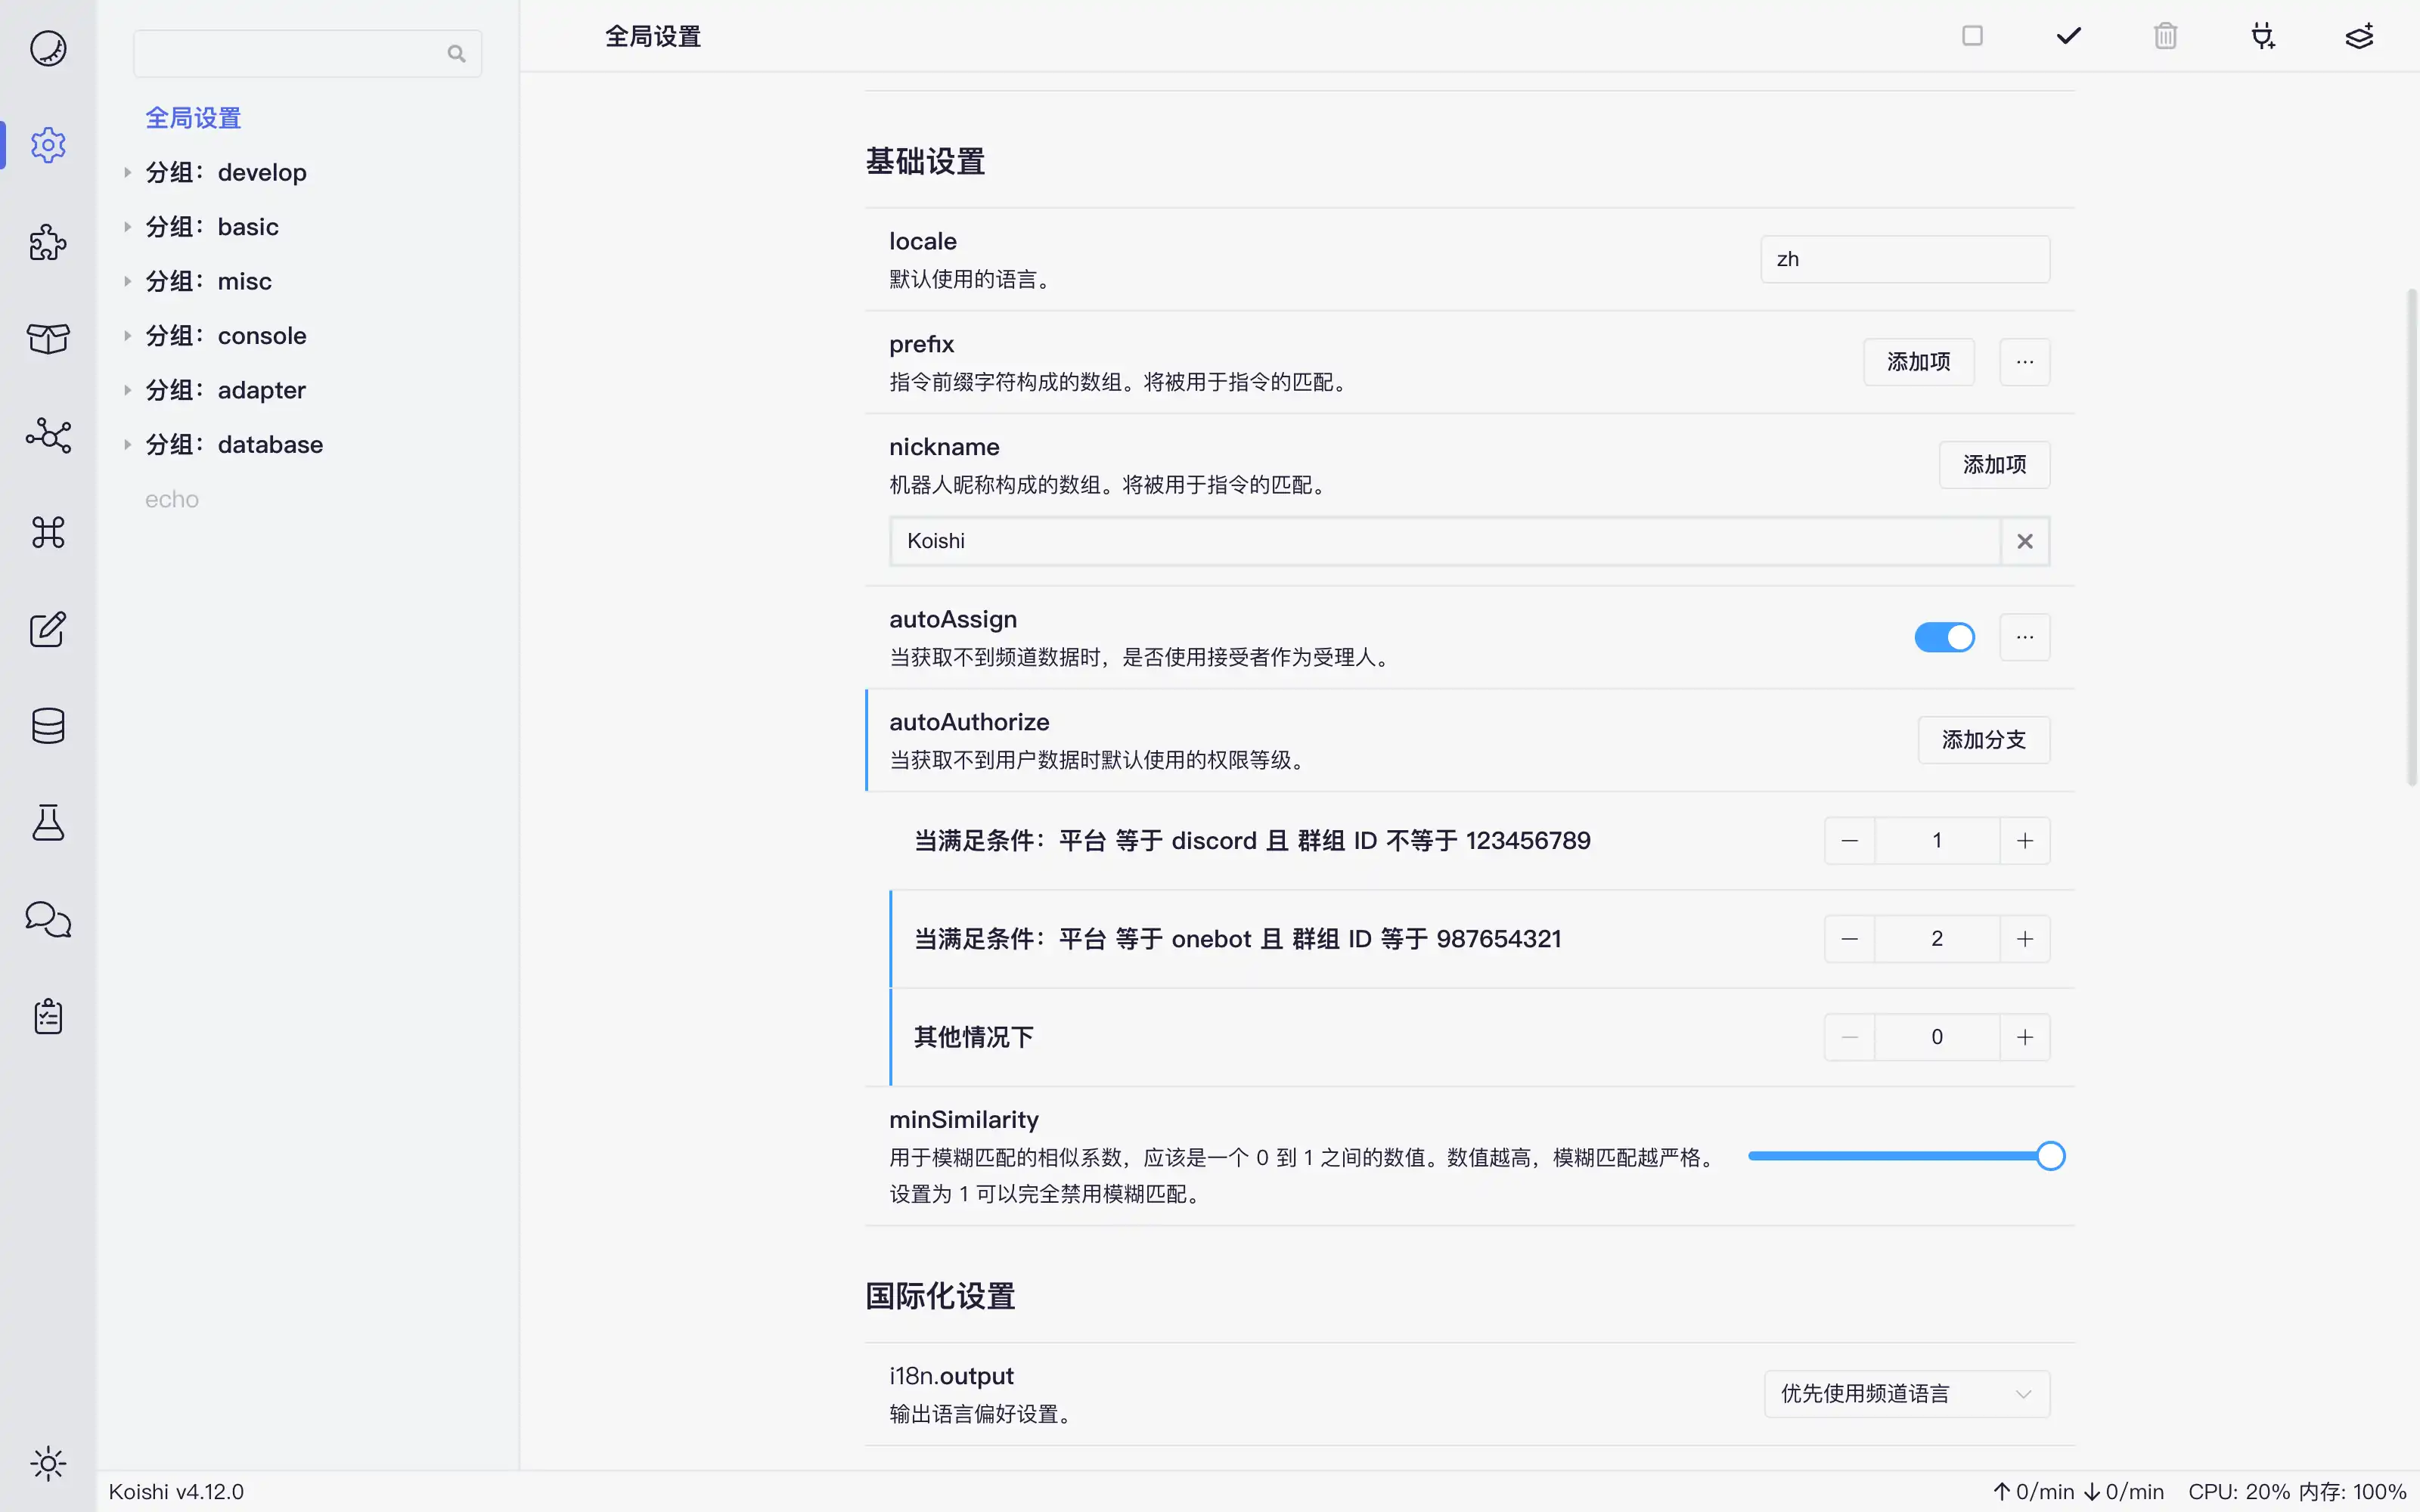The width and height of the screenshot is (2420, 1512).
Task: Open the i18n.output language dropdown
Action: tap(1906, 1394)
